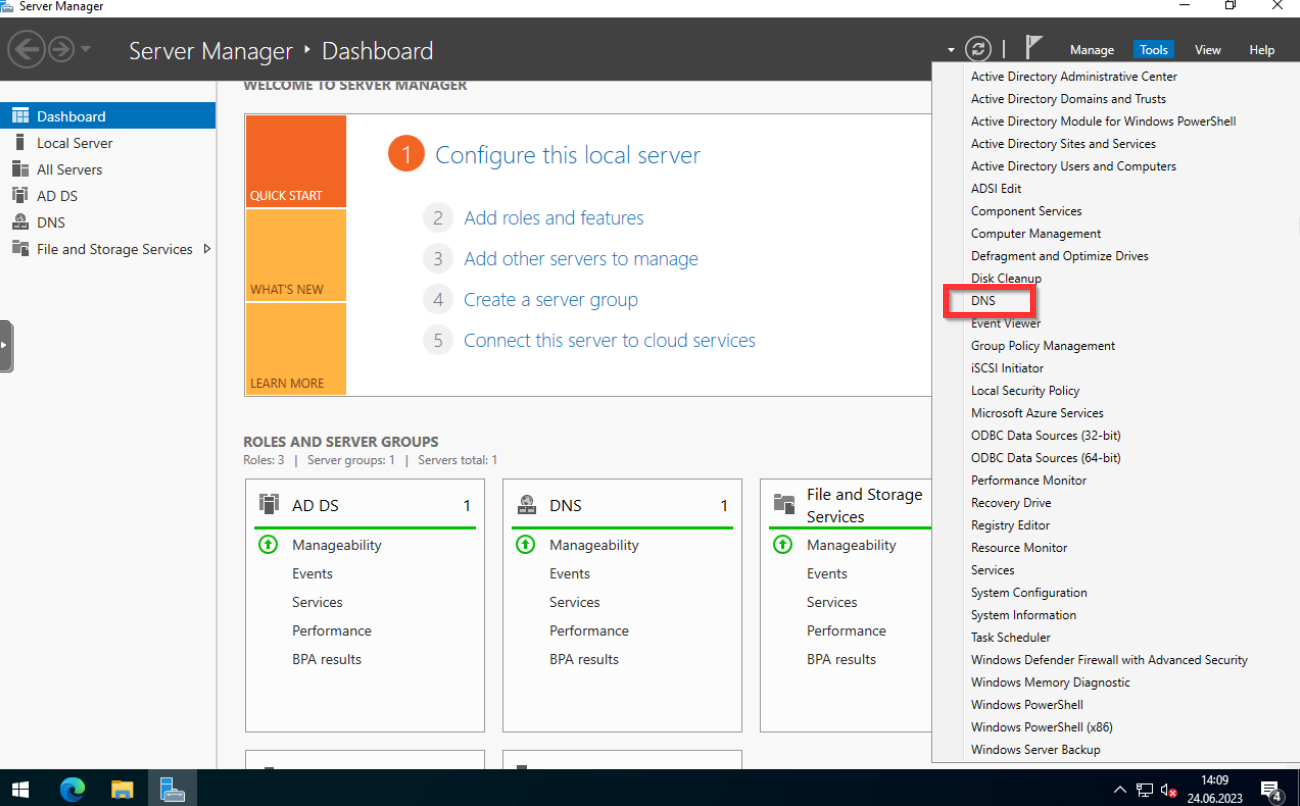Click Server Manager taskbar icon
The height and width of the screenshot is (806, 1300).
172,789
